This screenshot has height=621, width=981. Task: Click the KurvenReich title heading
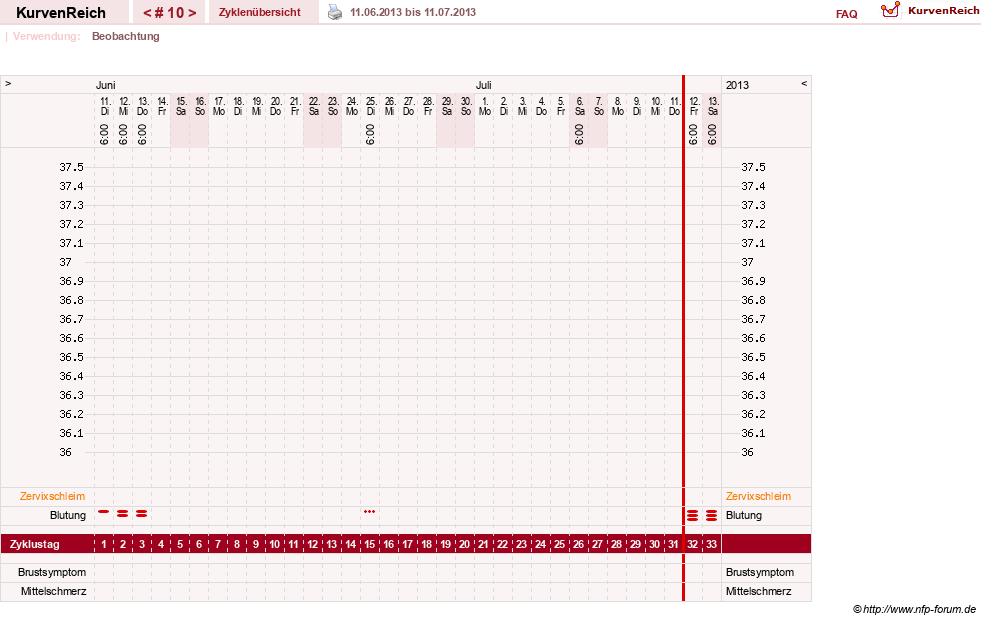pos(61,13)
